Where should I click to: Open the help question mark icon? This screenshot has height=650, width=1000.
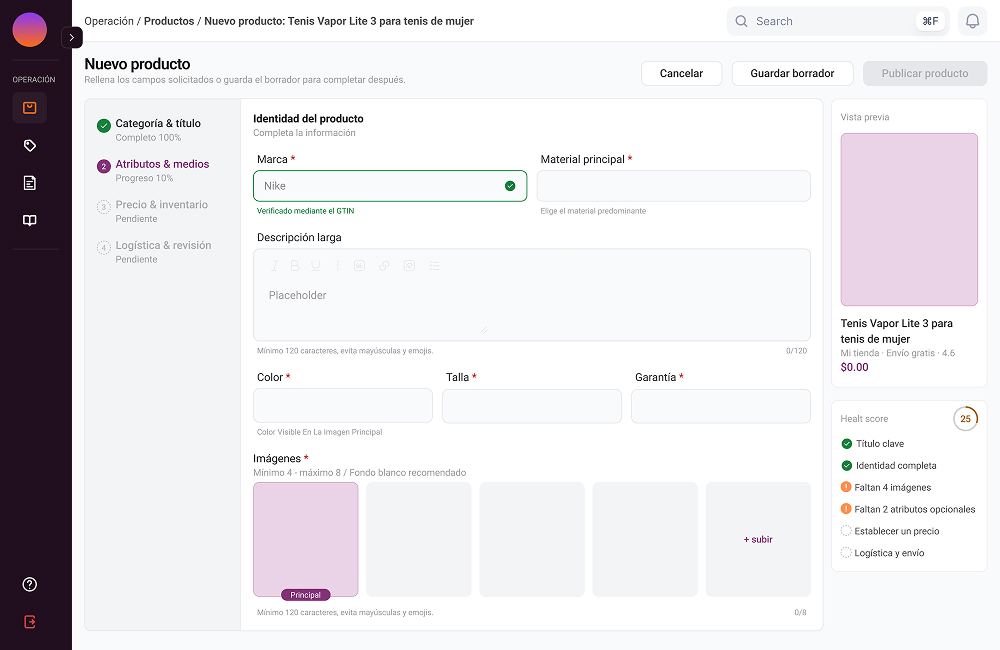[x=29, y=584]
